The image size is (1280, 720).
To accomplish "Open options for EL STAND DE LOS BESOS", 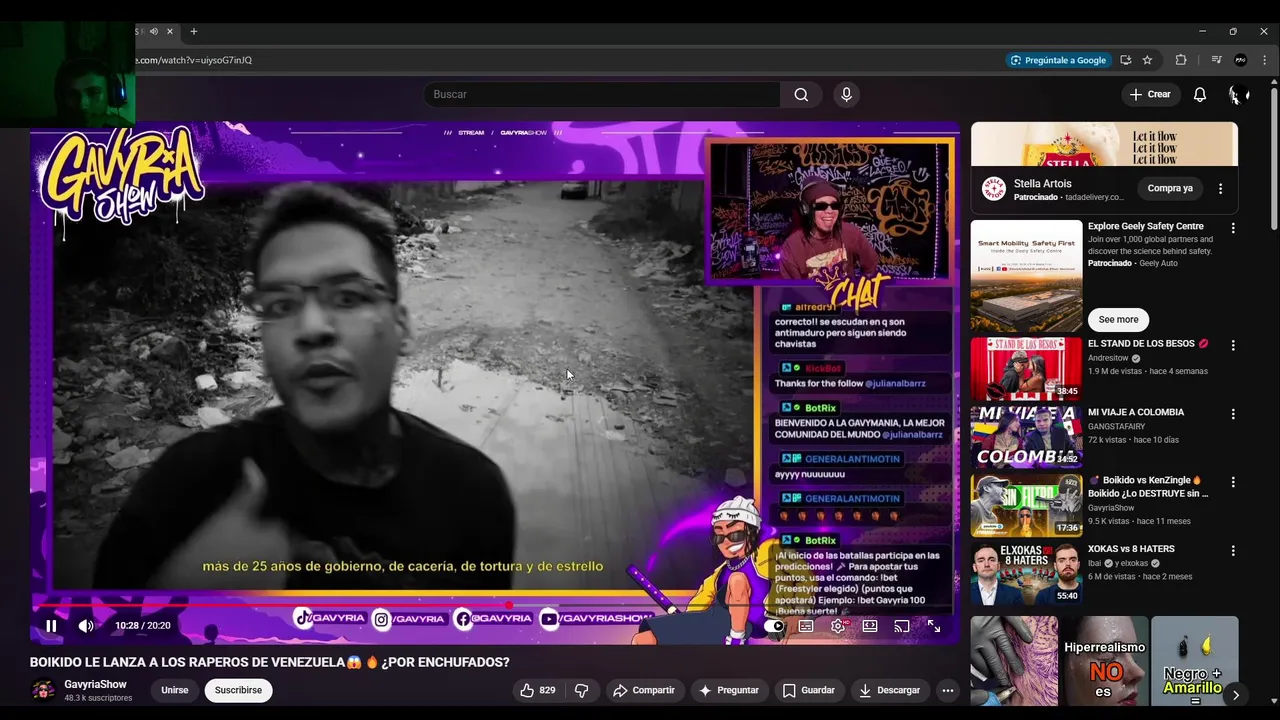I will click(x=1233, y=345).
